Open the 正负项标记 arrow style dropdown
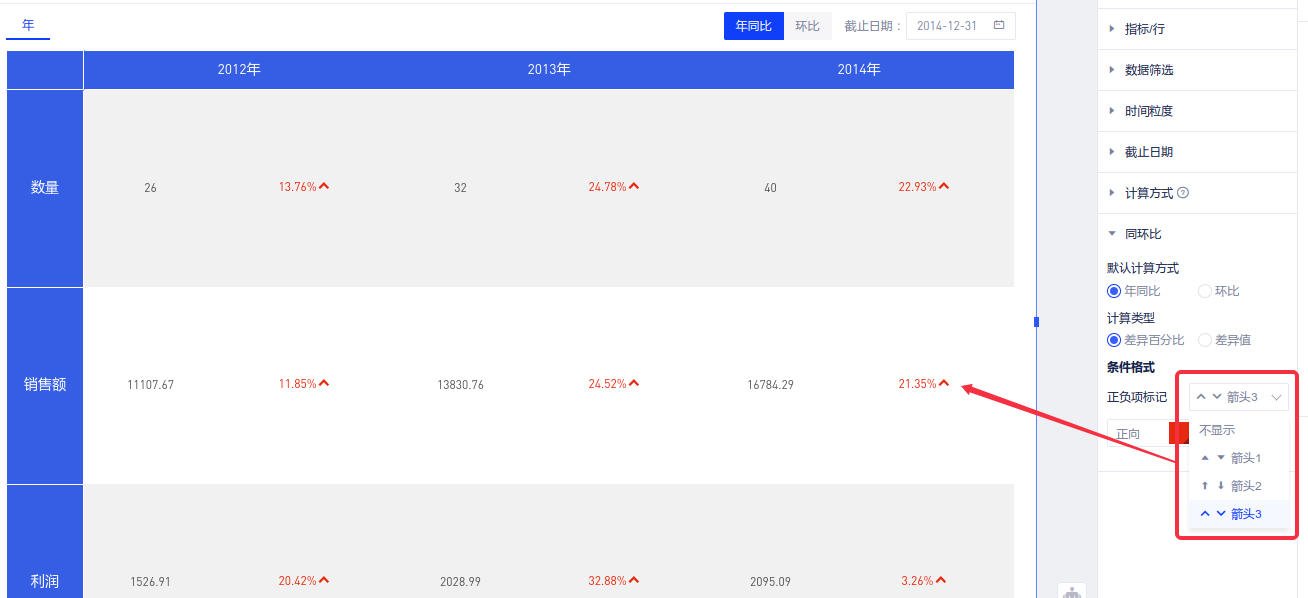The width and height of the screenshot is (1308, 598). click(1238, 397)
